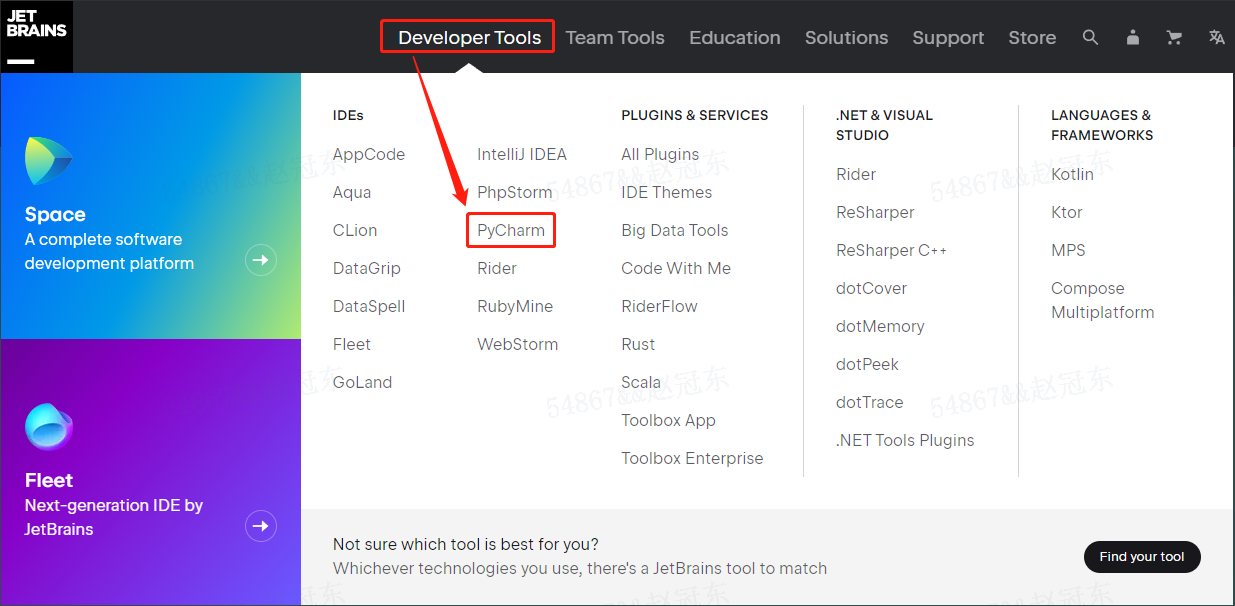Open Rider in the IDEs column

pos(497,268)
